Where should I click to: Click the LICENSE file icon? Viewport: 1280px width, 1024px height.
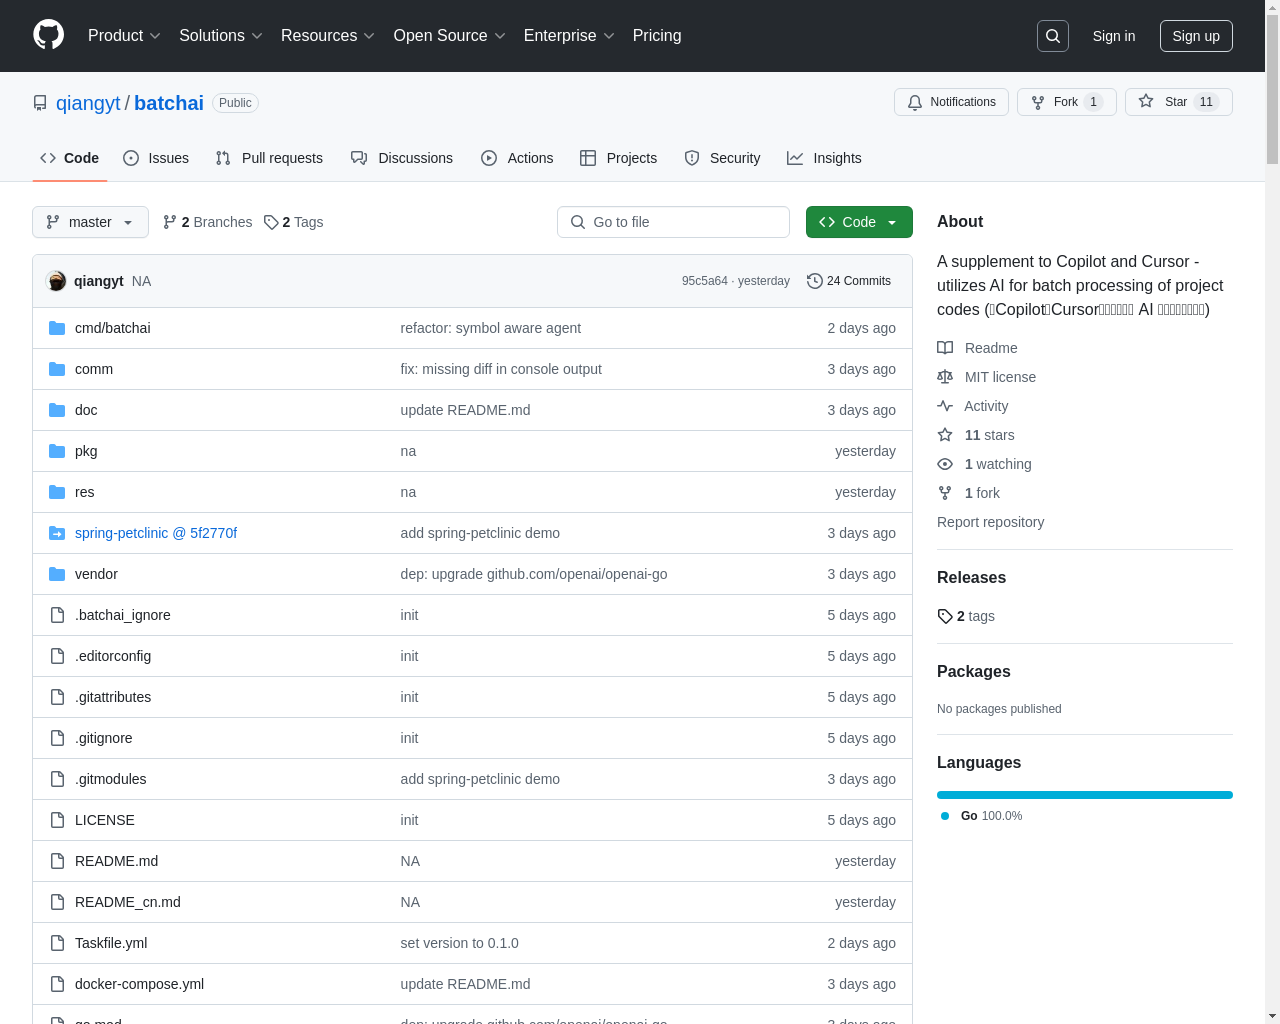(x=57, y=820)
